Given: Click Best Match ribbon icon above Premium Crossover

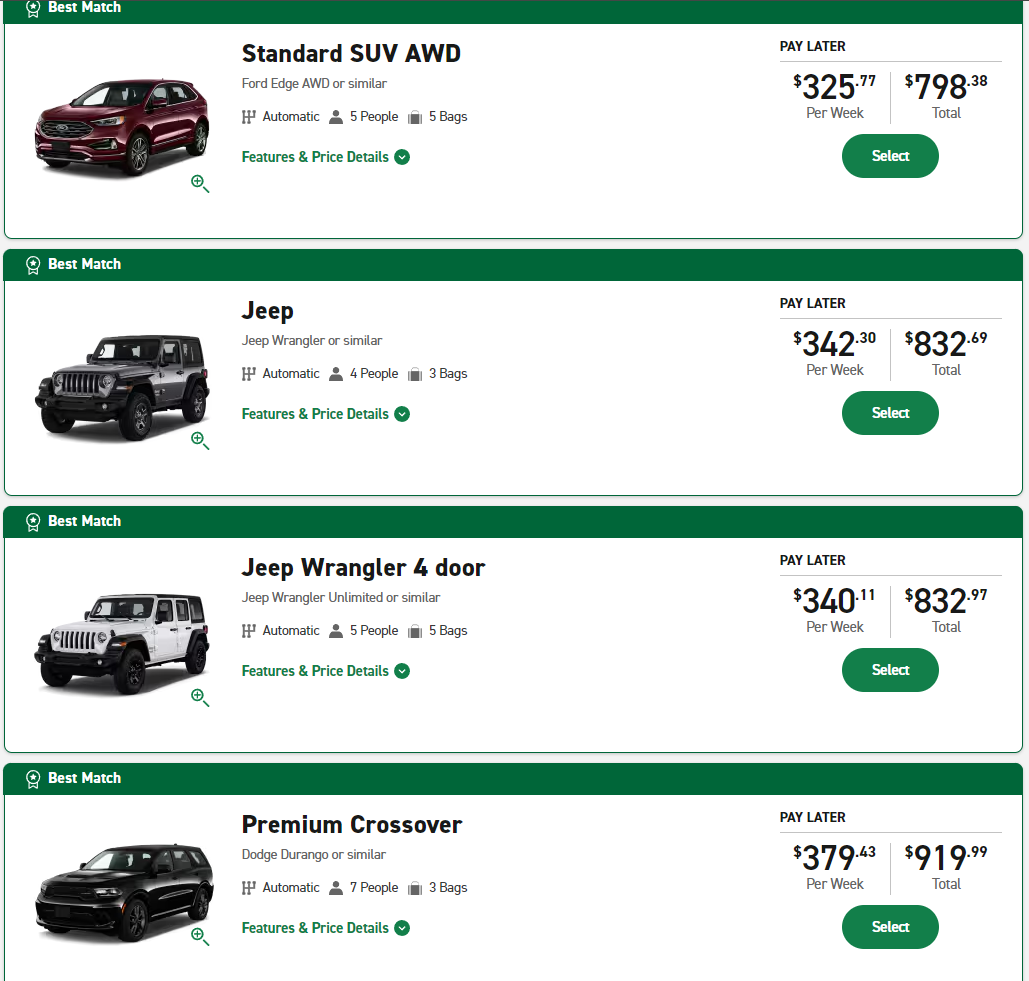Looking at the screenshot, I should coord(33,778).
